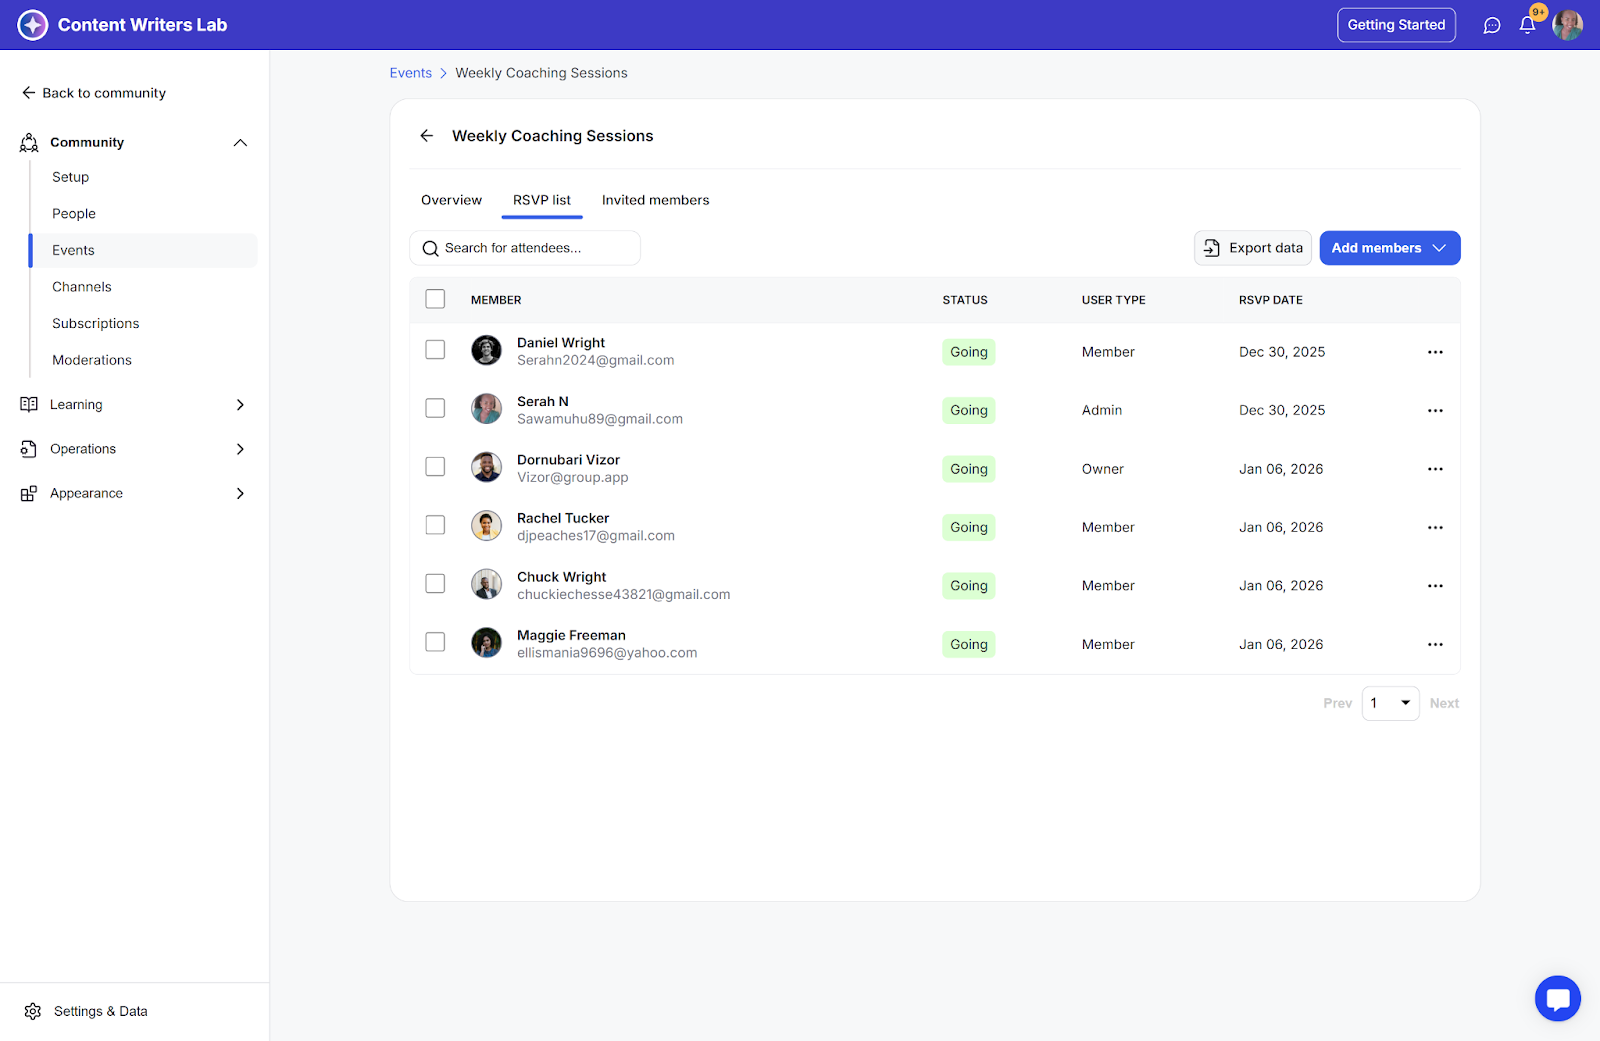Go to the Prev page
Viewport: 1600px width, 1041px height.
[x=1338, y=704]
